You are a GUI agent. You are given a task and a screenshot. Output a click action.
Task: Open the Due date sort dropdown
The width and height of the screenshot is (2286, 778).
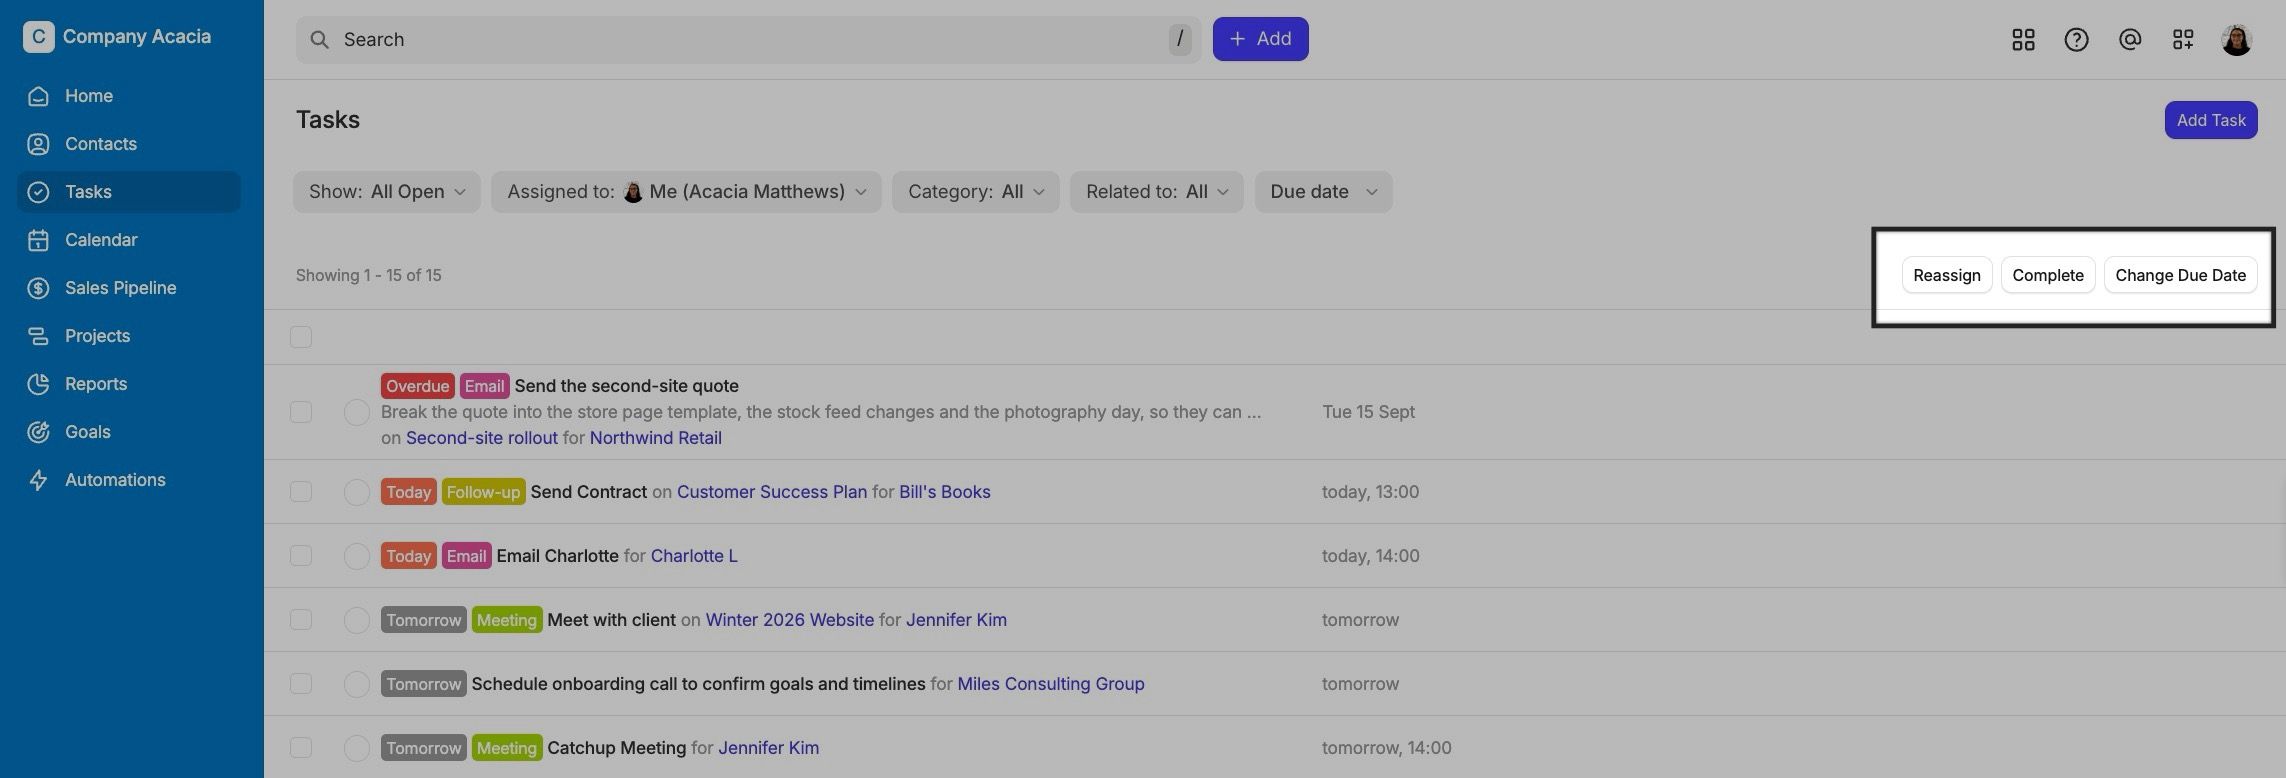[1324, 192]
